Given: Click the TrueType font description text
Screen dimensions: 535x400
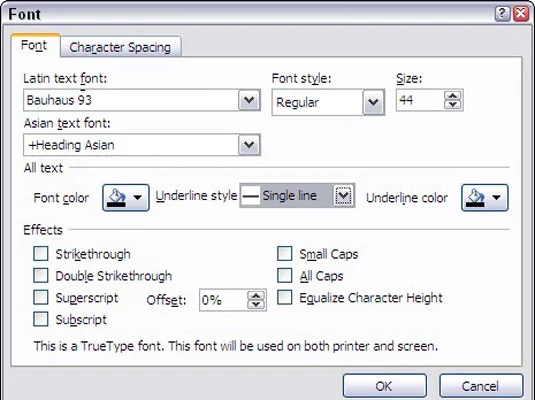Looking at the screenshot, I should click(x=235, y=346).
